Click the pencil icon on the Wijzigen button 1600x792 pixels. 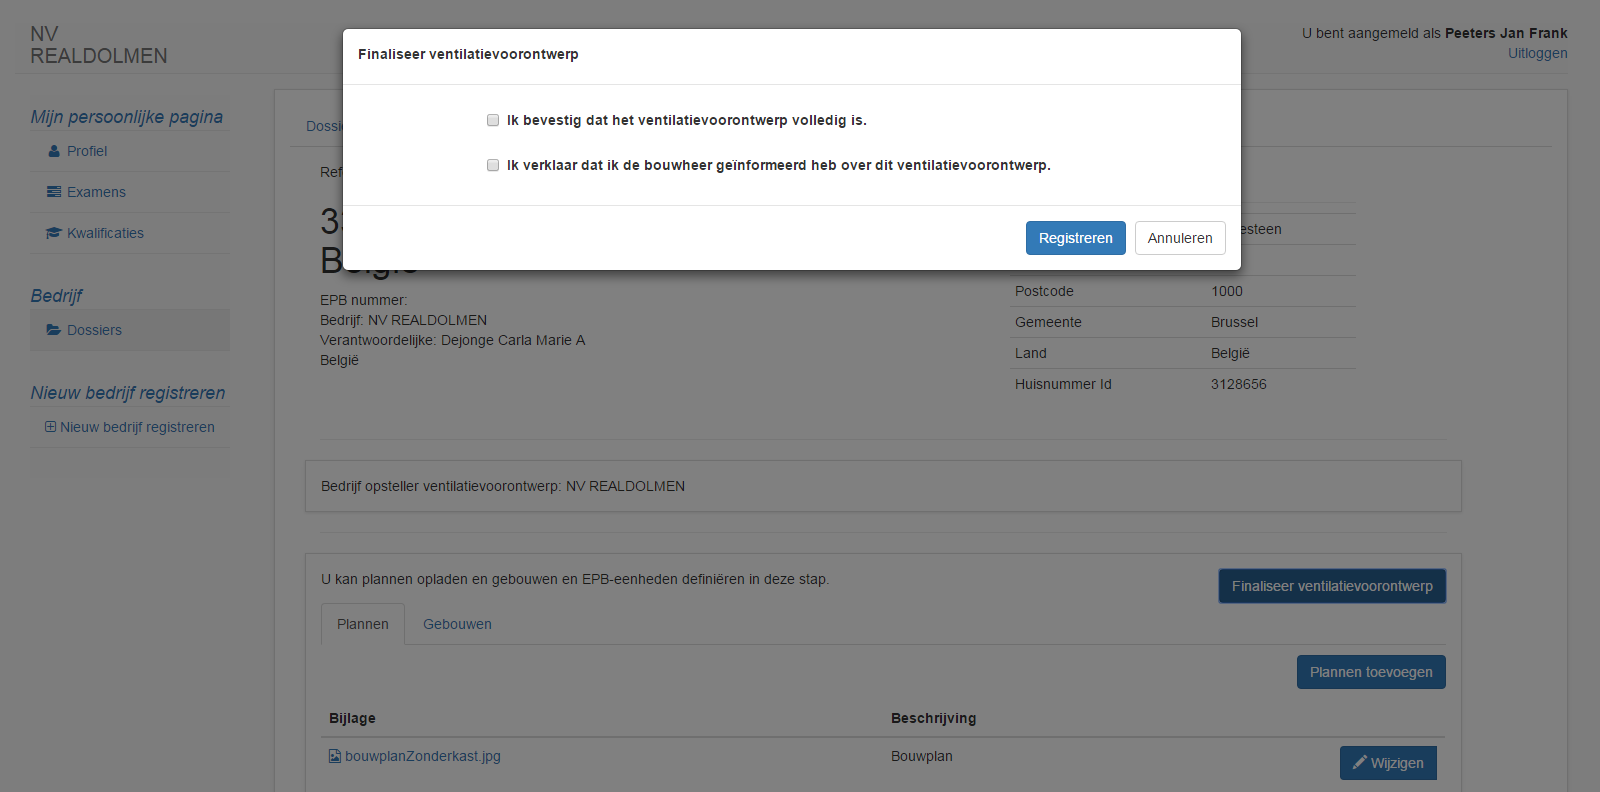click(1360, 762)
